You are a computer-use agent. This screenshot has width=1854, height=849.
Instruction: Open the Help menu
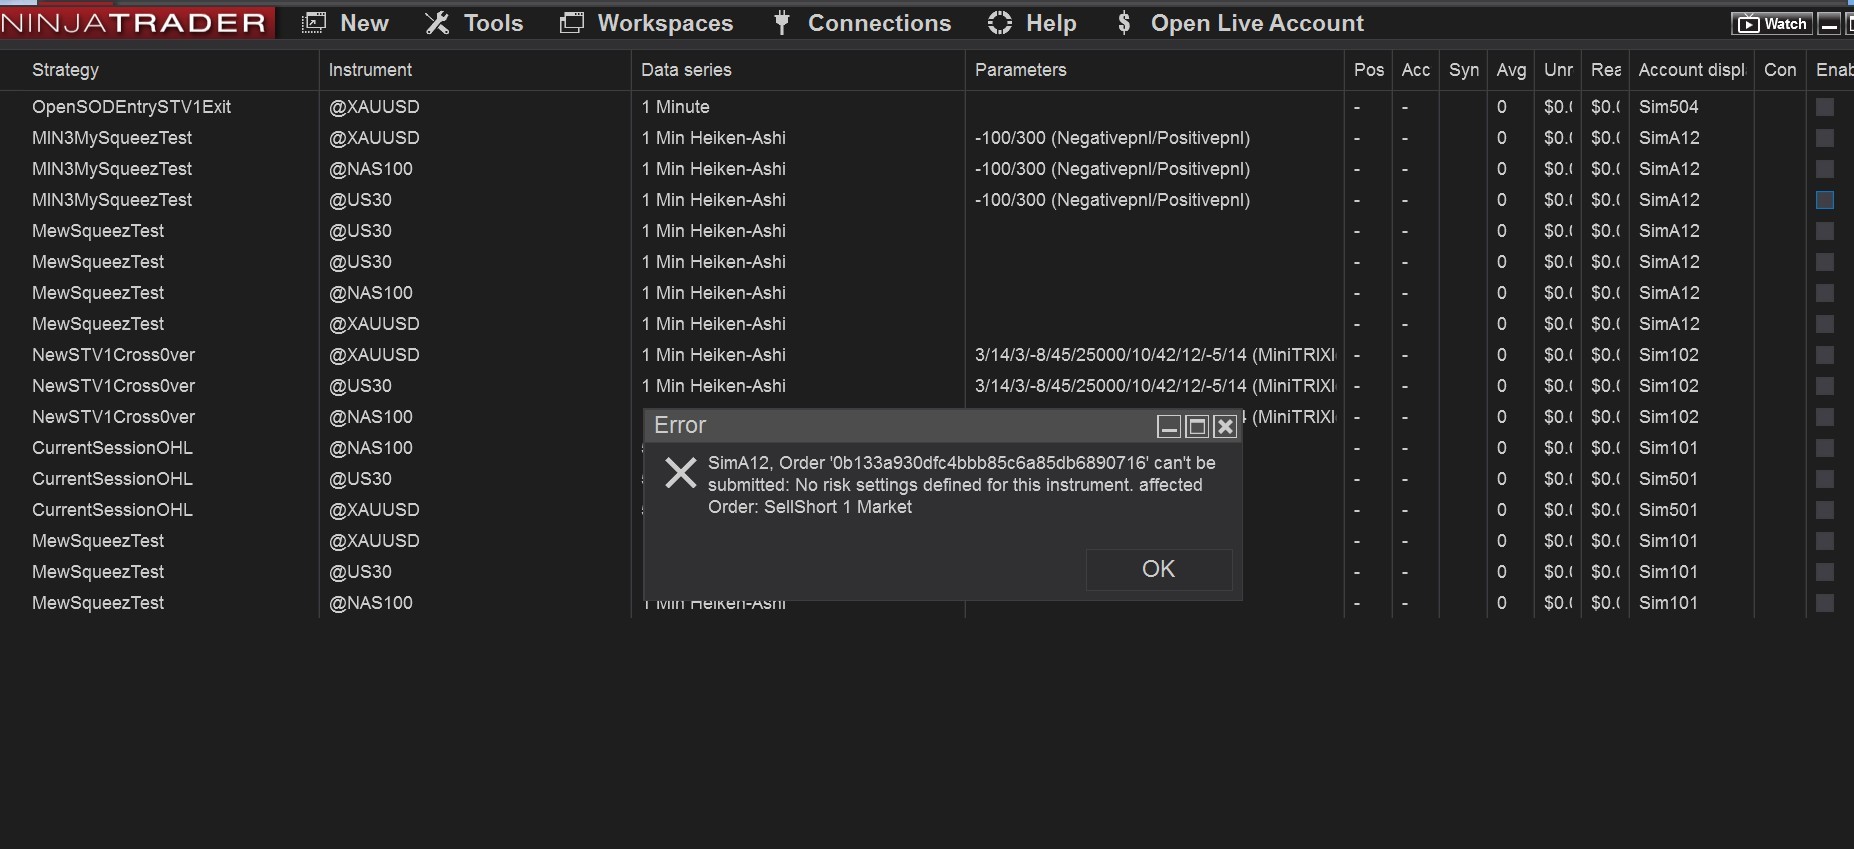coord(1032,23)
